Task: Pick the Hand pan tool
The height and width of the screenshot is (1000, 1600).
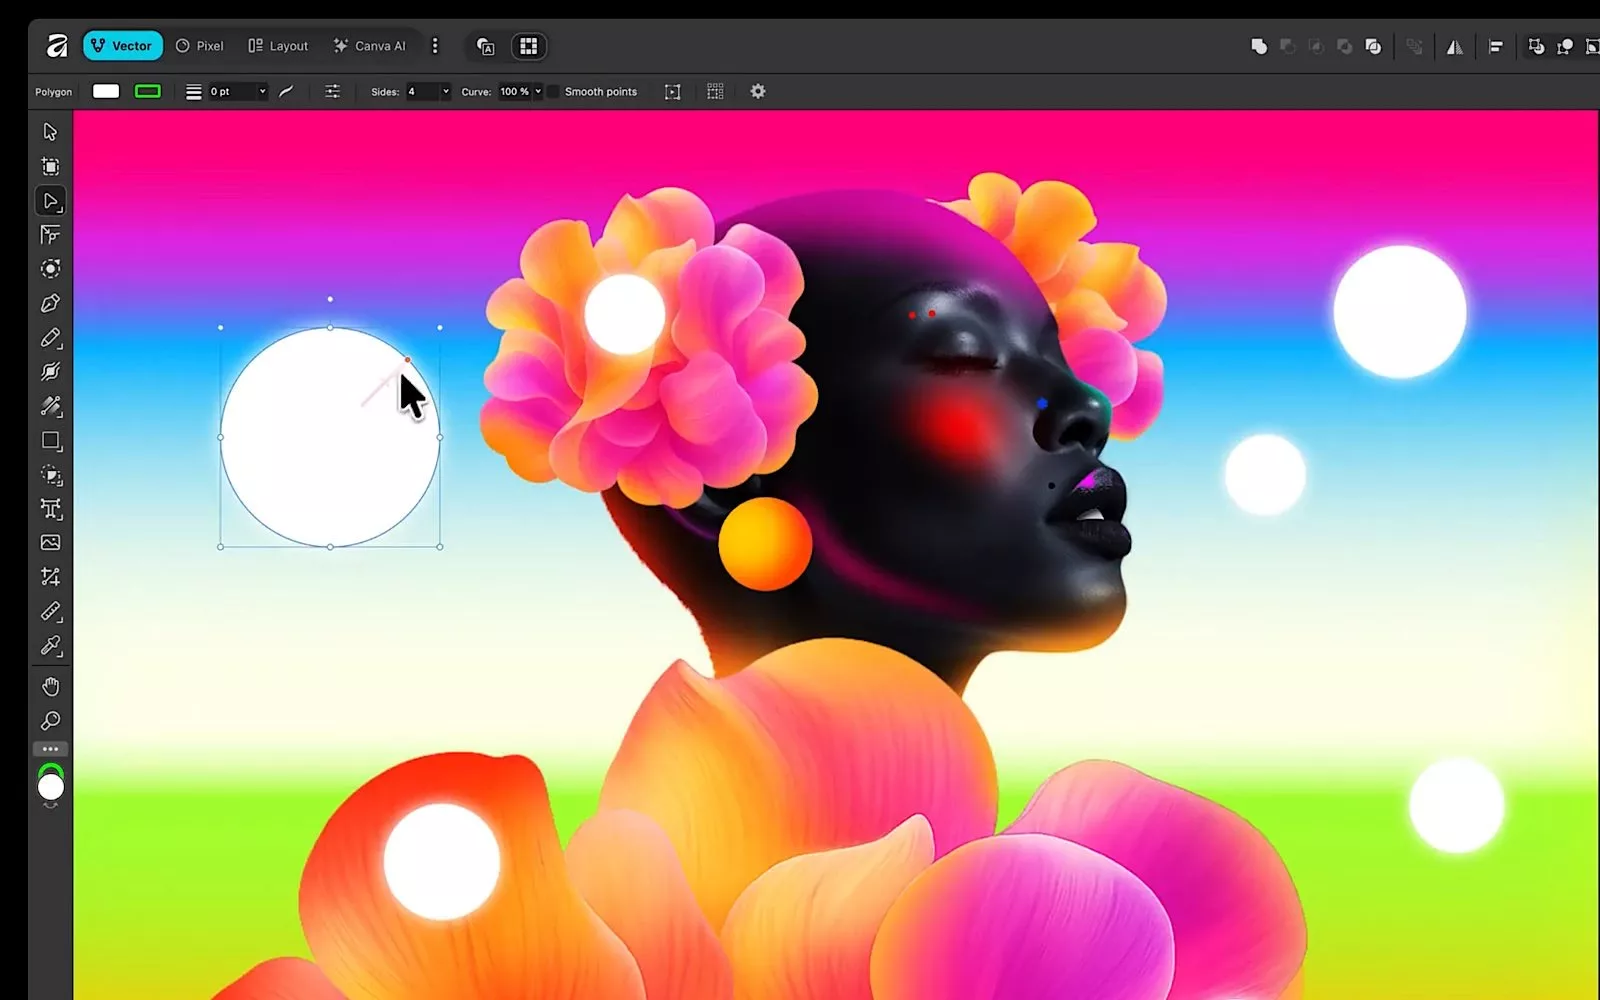Action: click(50, 686)
